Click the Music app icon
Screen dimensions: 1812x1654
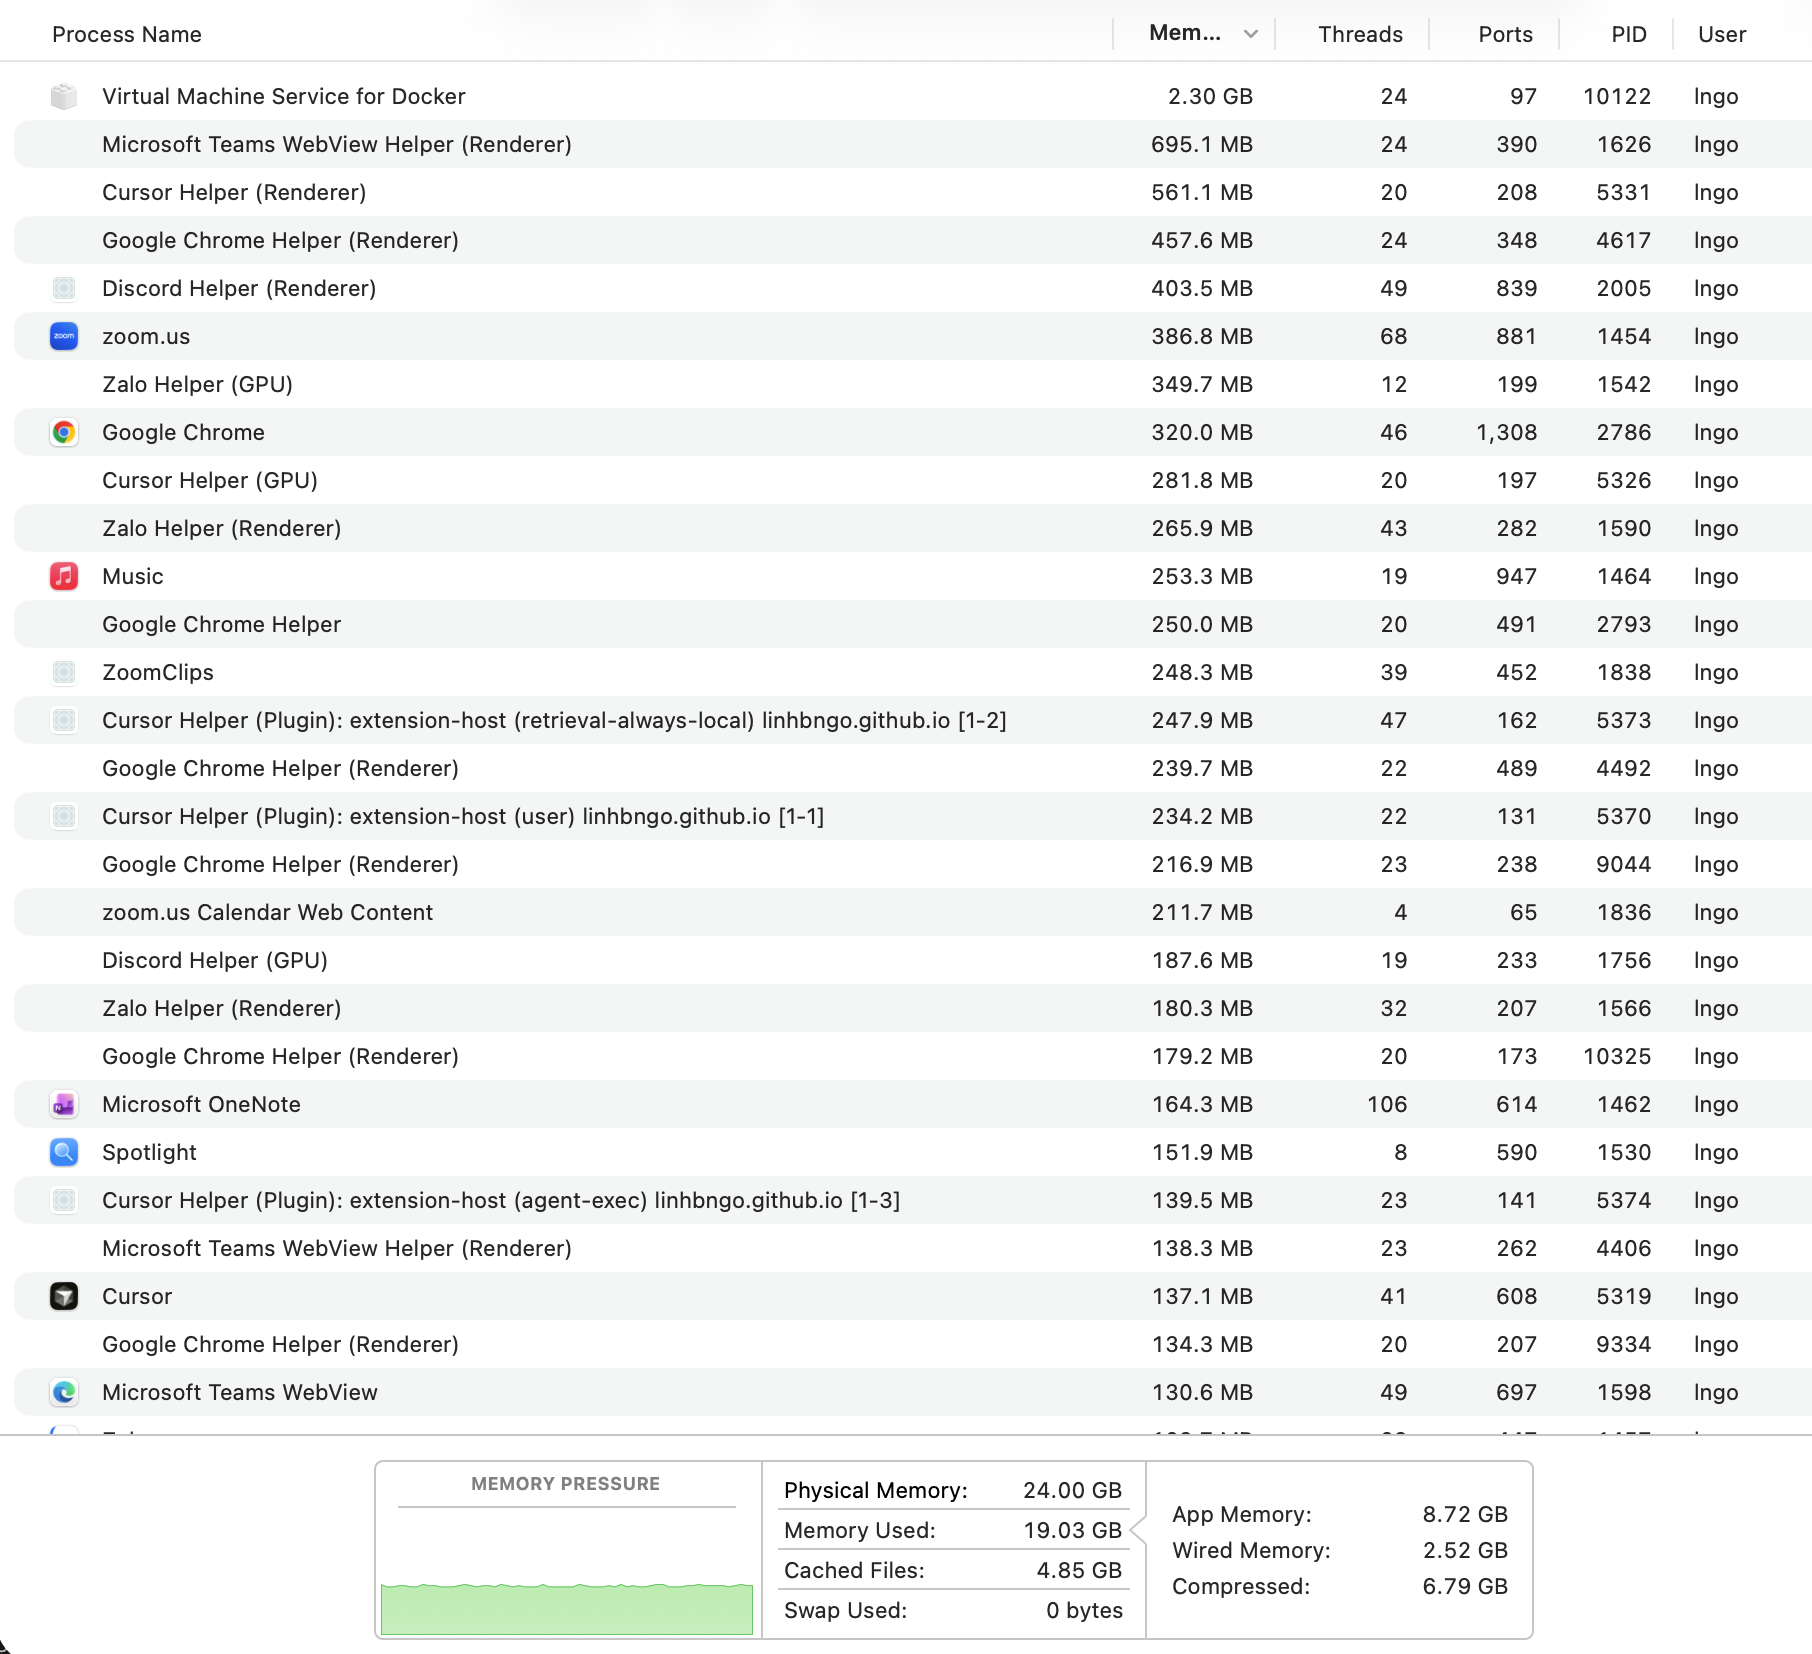[64, 576]
